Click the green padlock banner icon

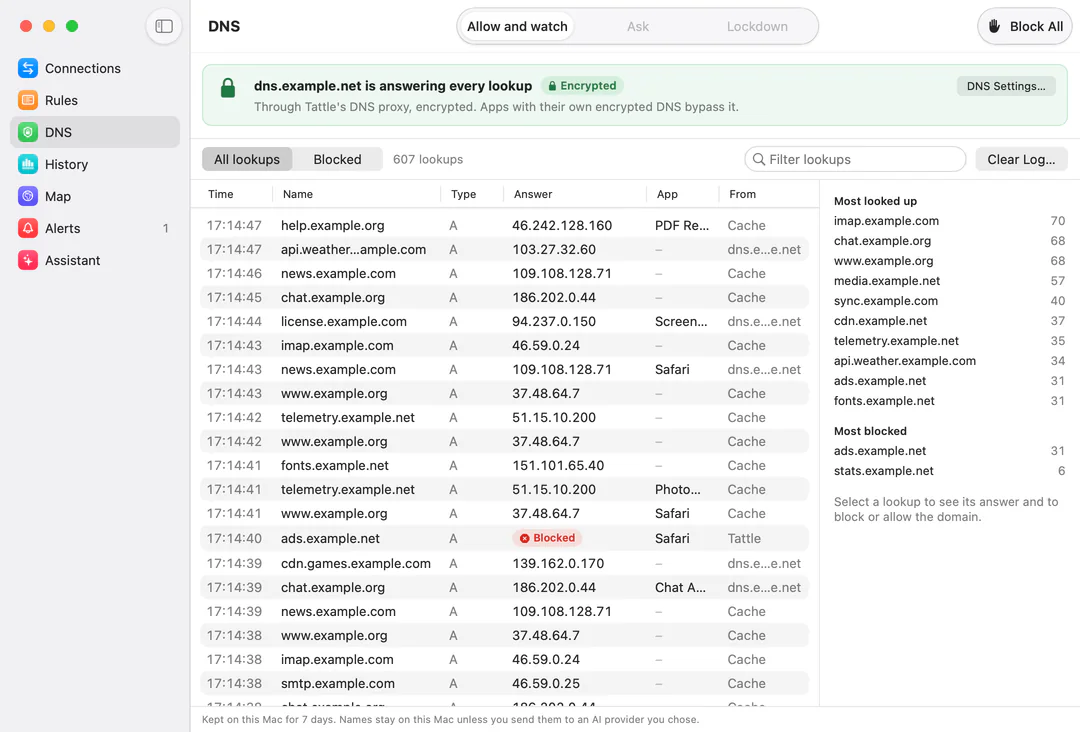(228, 88)
